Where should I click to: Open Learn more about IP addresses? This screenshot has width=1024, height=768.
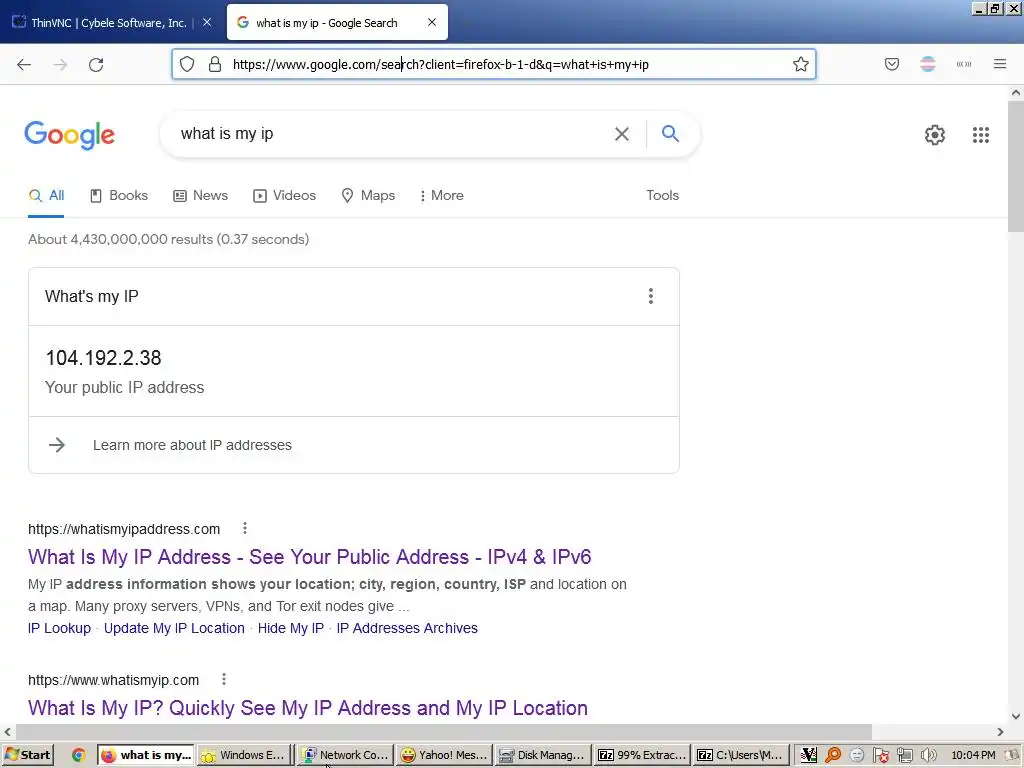pyautogui.click(x=192, y=445)
